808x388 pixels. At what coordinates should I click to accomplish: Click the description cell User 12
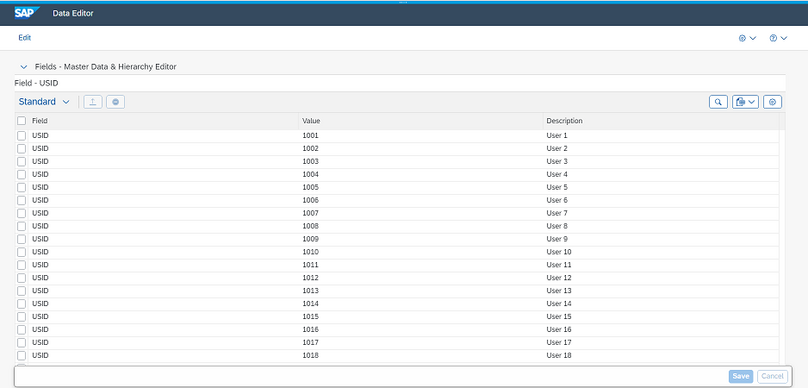559,278
